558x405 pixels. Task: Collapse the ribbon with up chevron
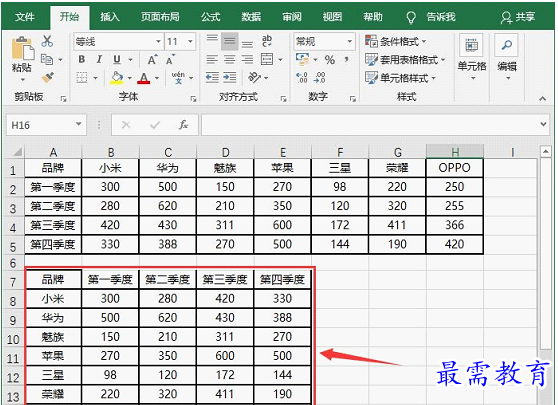(542, 98)
